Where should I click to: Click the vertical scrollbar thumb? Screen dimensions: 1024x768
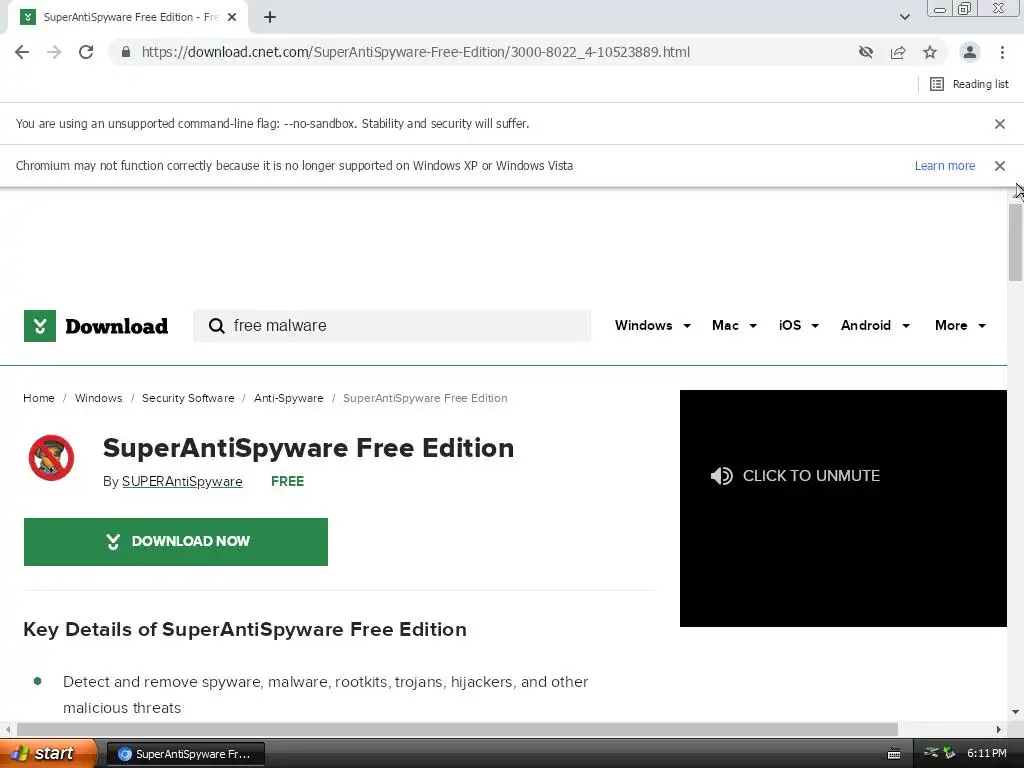point(1015,242)
